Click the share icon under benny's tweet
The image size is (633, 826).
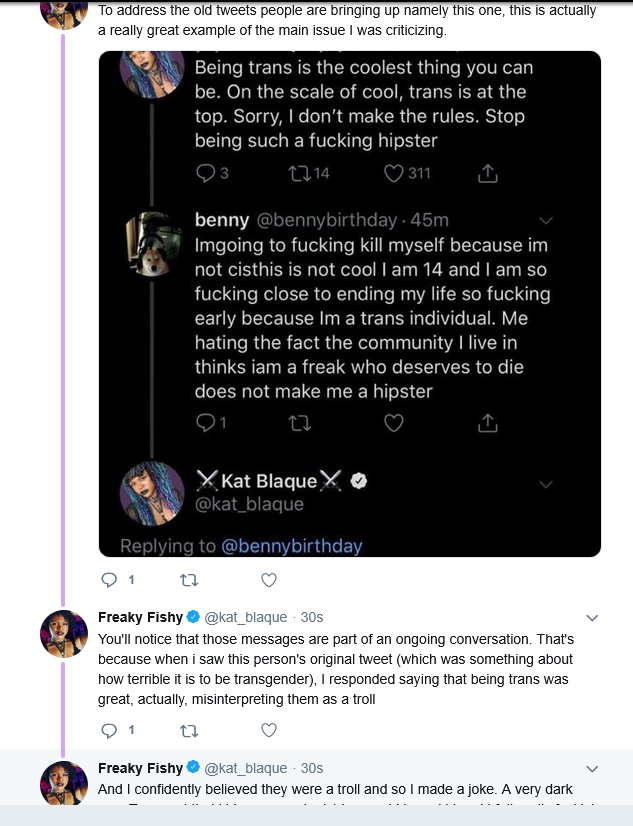[488, 424]
